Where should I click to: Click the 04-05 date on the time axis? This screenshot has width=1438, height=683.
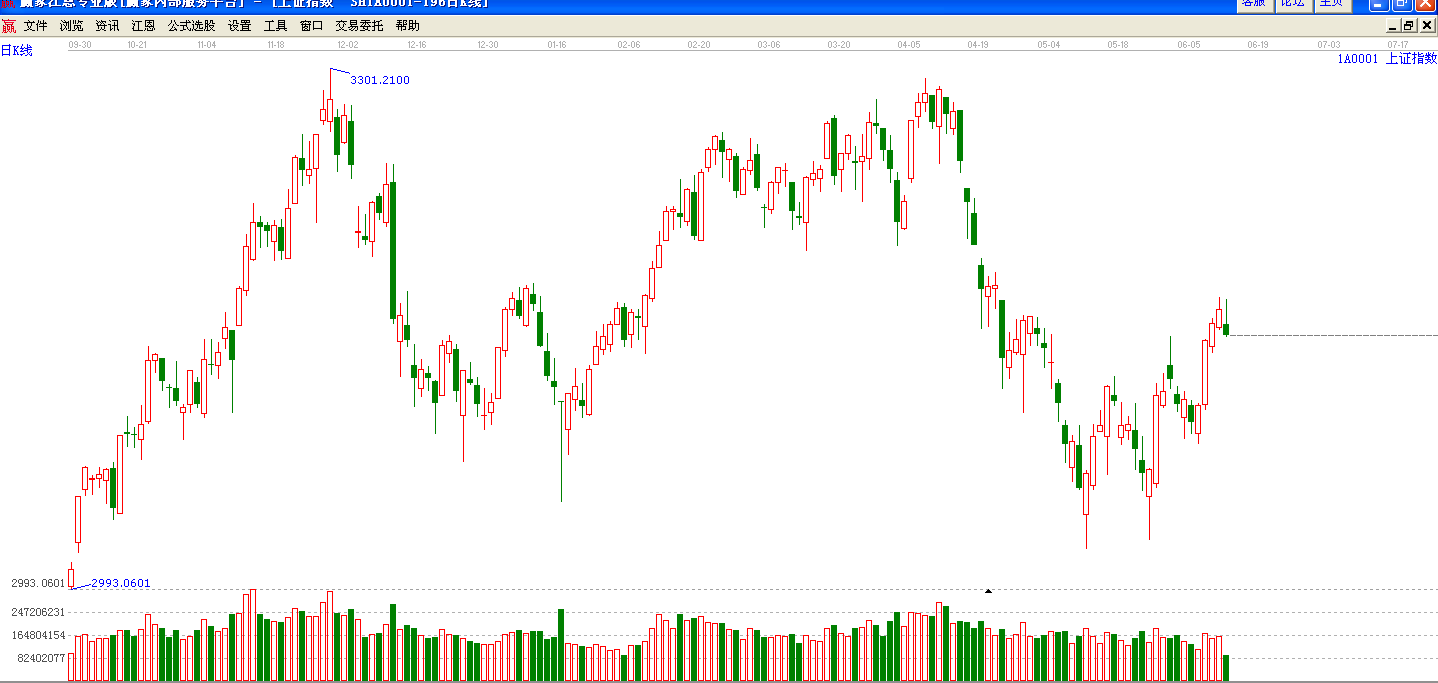[x=908, y=45]
